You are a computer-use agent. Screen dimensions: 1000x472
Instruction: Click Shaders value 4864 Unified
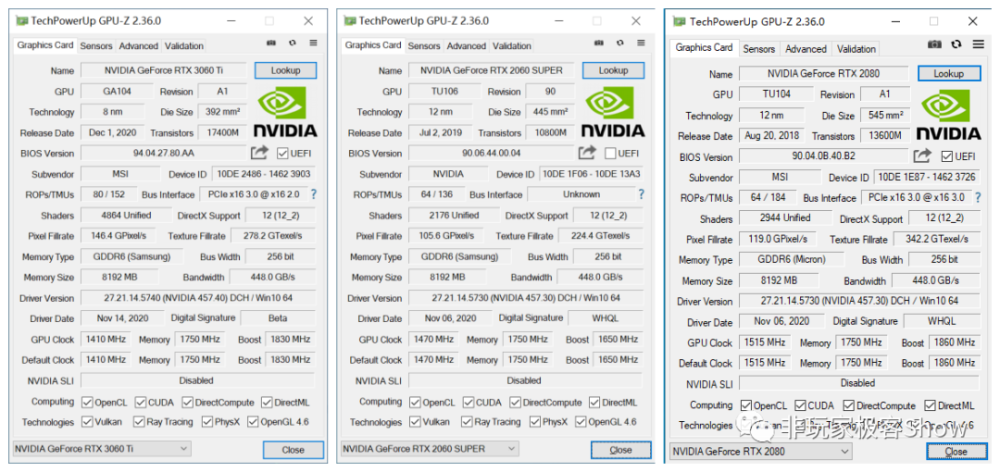[124, 216]
